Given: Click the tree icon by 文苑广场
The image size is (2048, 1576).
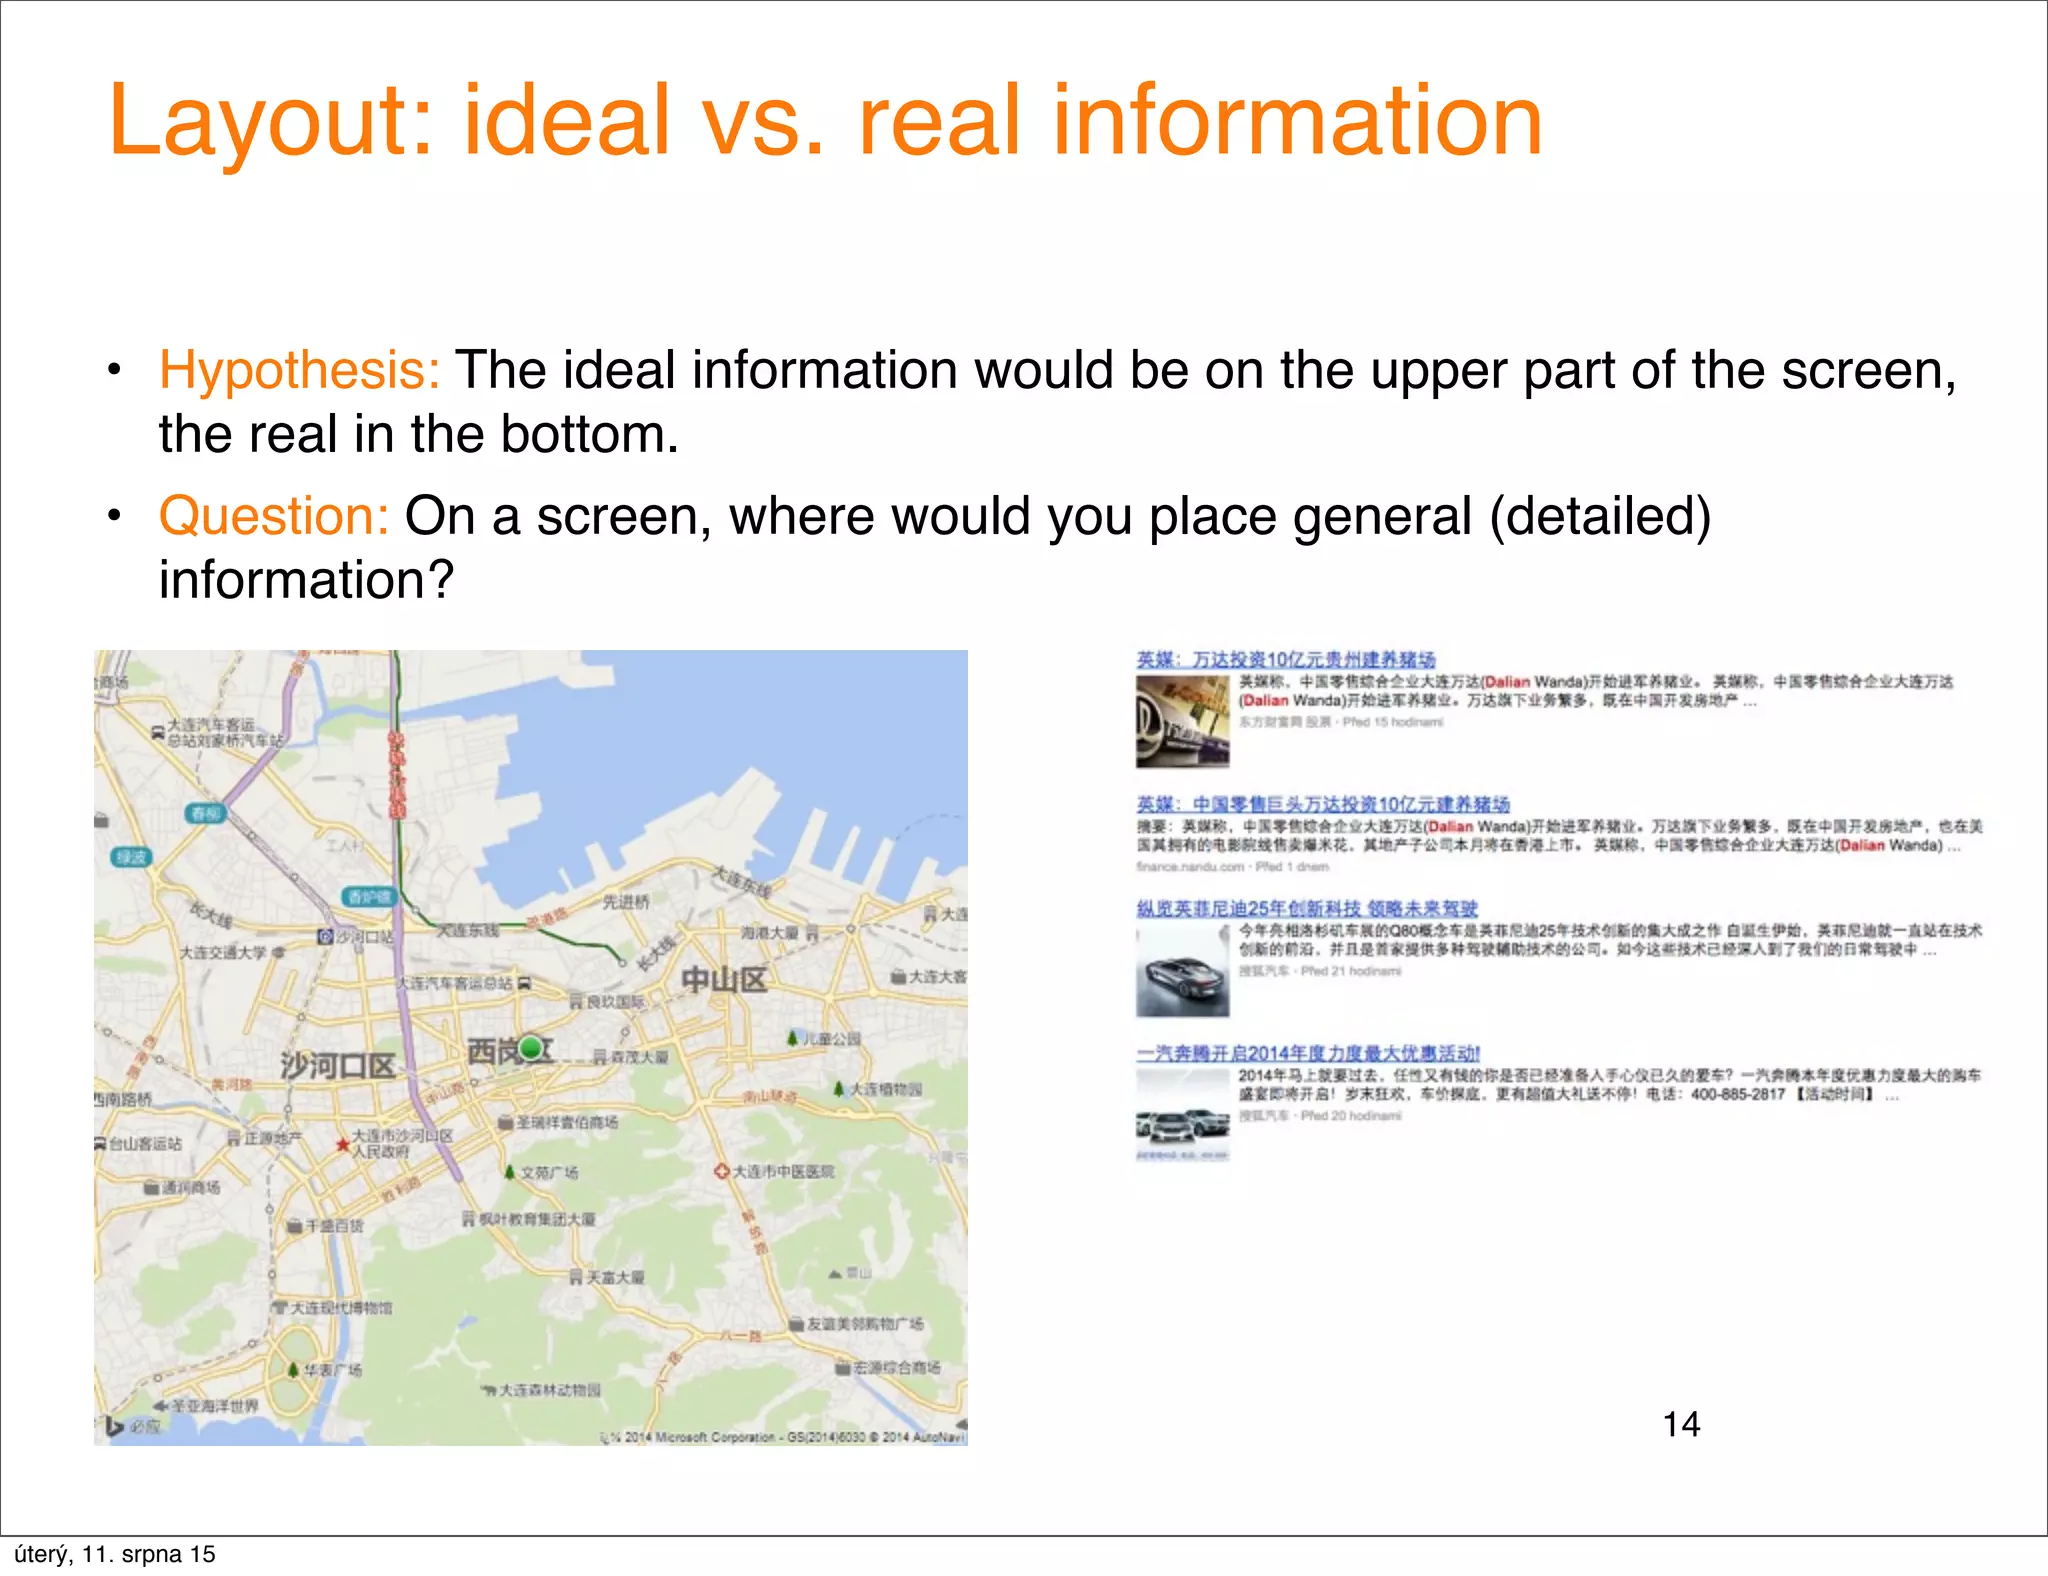Looking at the screenshot, I should click(x=509, y=1172).
